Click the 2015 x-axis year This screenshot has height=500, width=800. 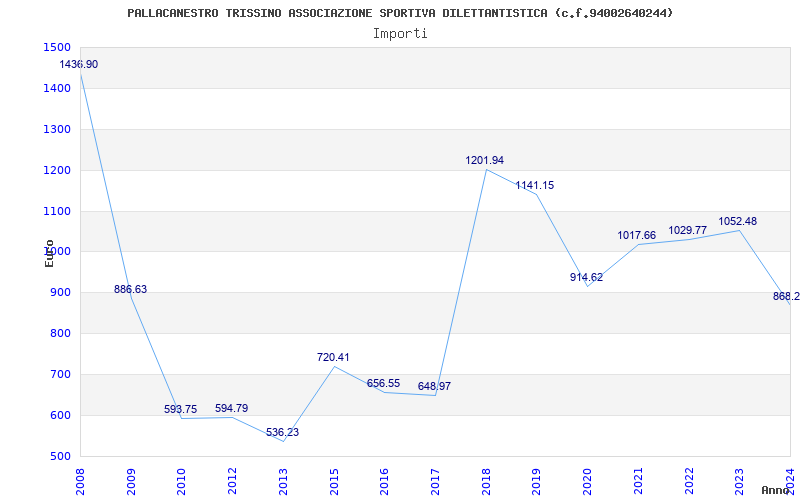[334, 481]
